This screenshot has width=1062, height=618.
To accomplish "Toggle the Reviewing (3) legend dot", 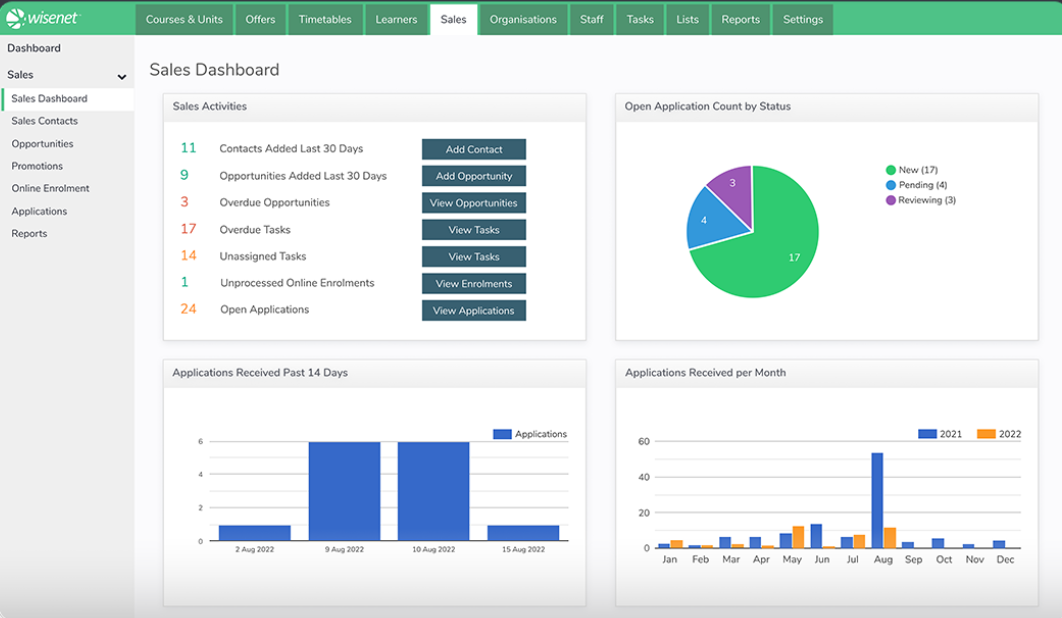I will pyautogui.click(x=891, y=200).
